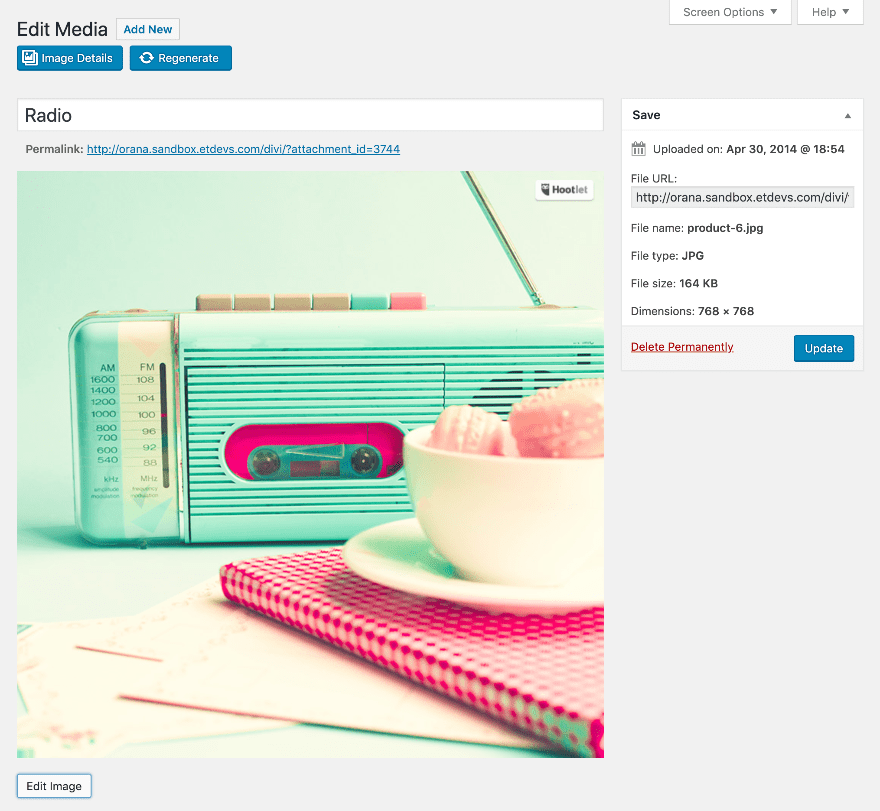Click the Image Details button
Viewport: 880px width, 811px height.
(x=70, y=58)
